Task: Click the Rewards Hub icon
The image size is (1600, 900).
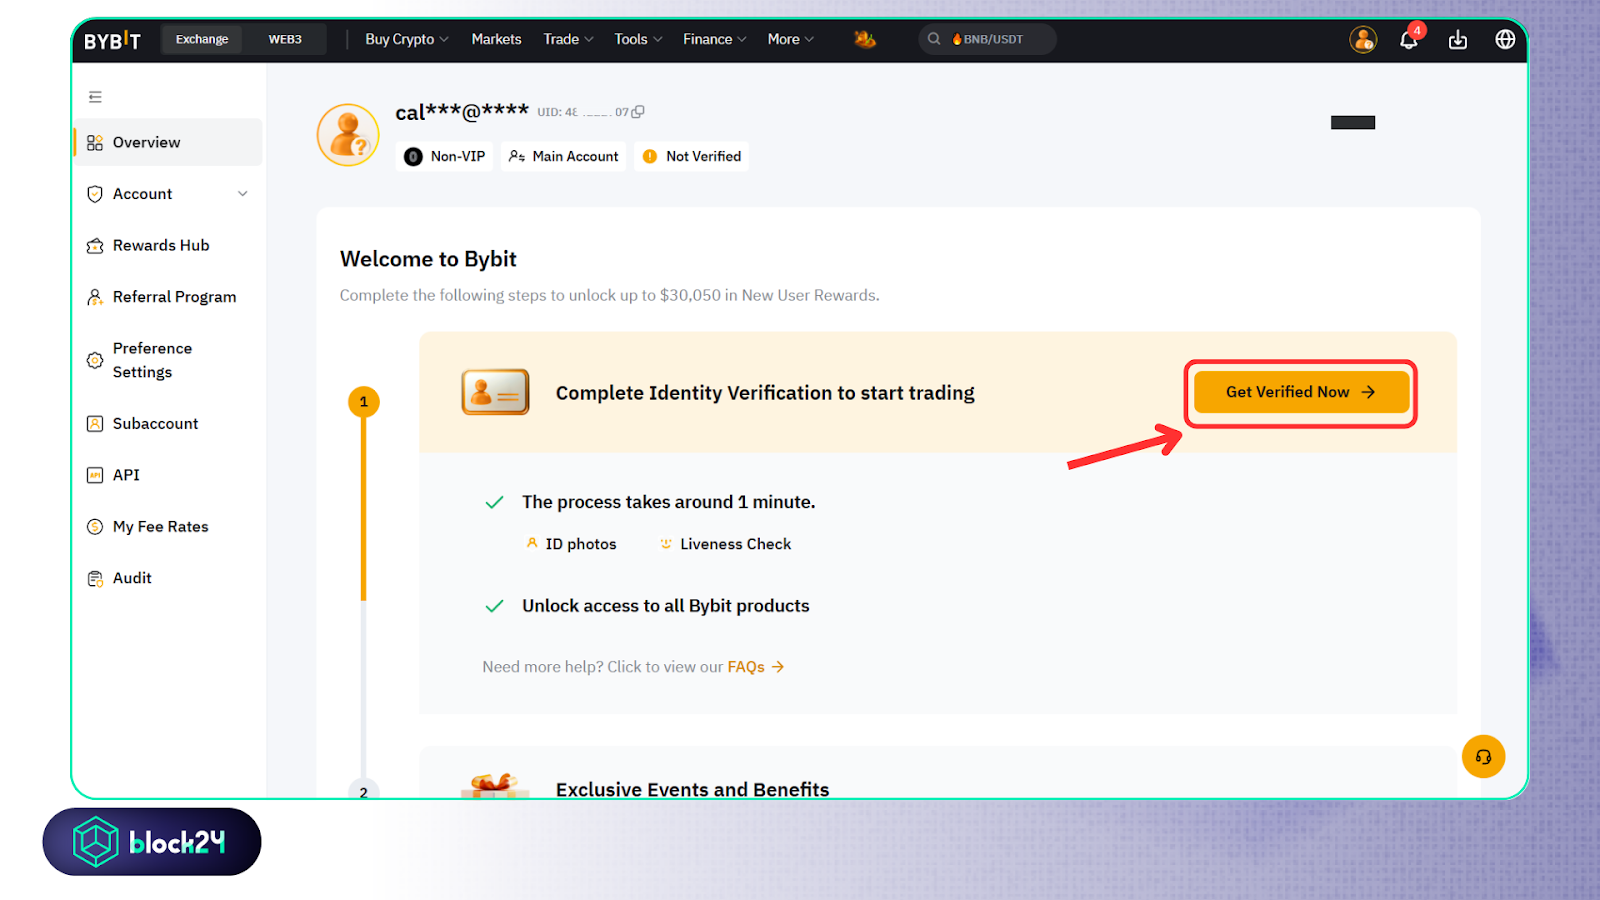Action: pyautogui.click(x=95, y=246)
